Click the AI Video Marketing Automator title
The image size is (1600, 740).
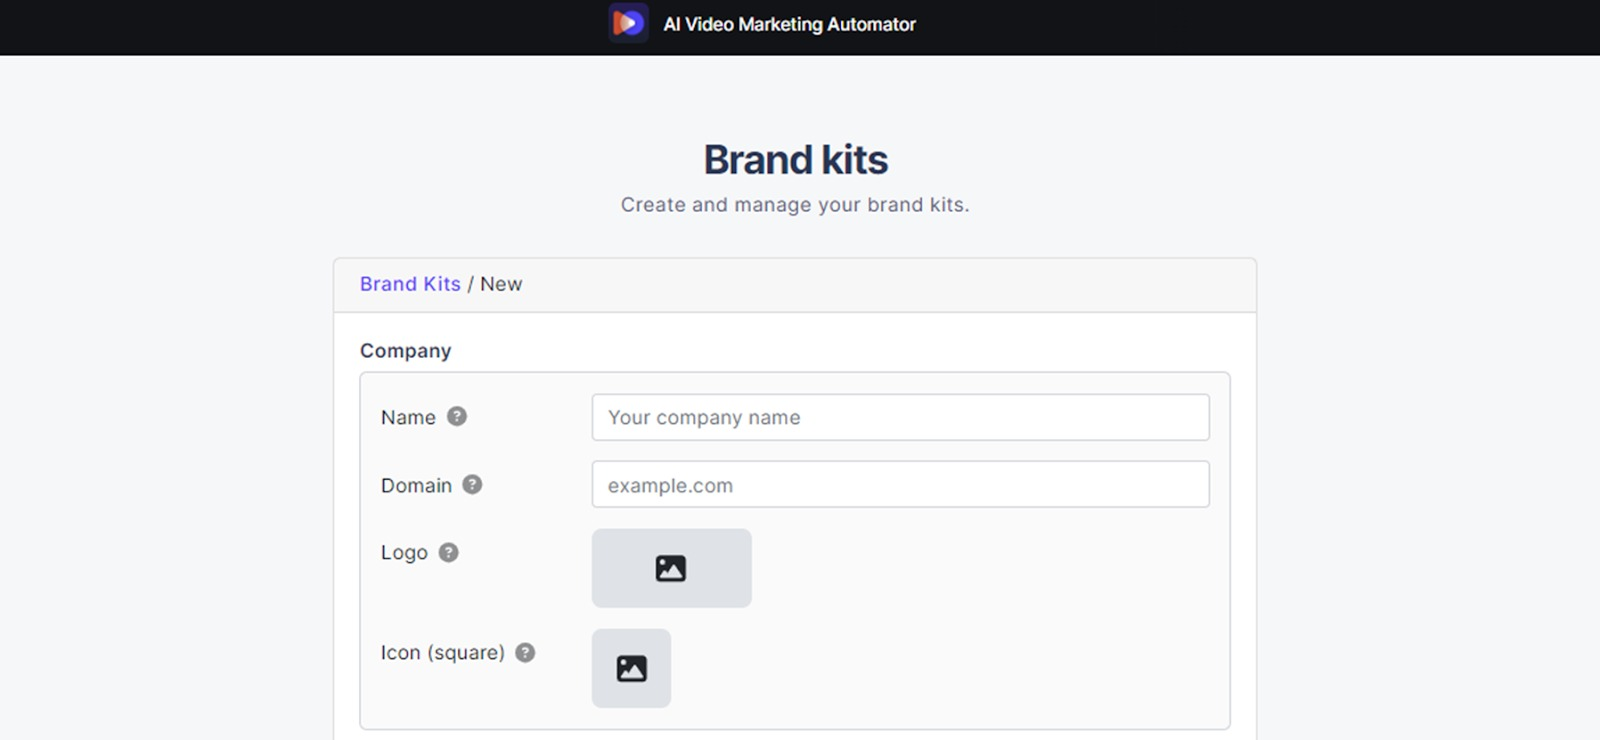pos(789,24)
